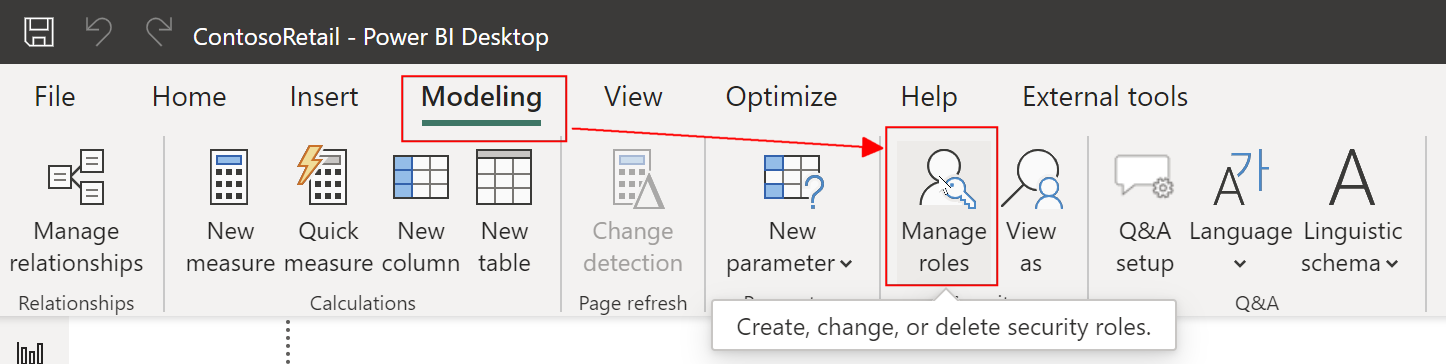Switch to the Home ribbon tab
1446x364 pixels.
189,97
